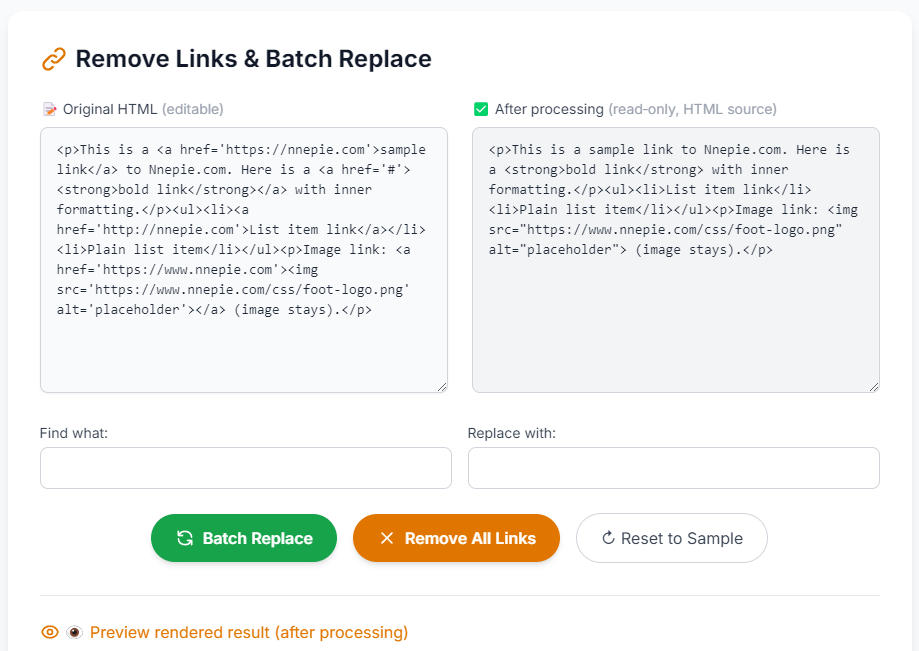Viewport: 919px width, 651px height.
Task: Click the resize handle of Original HTML textarea
Action: [443, 386]
